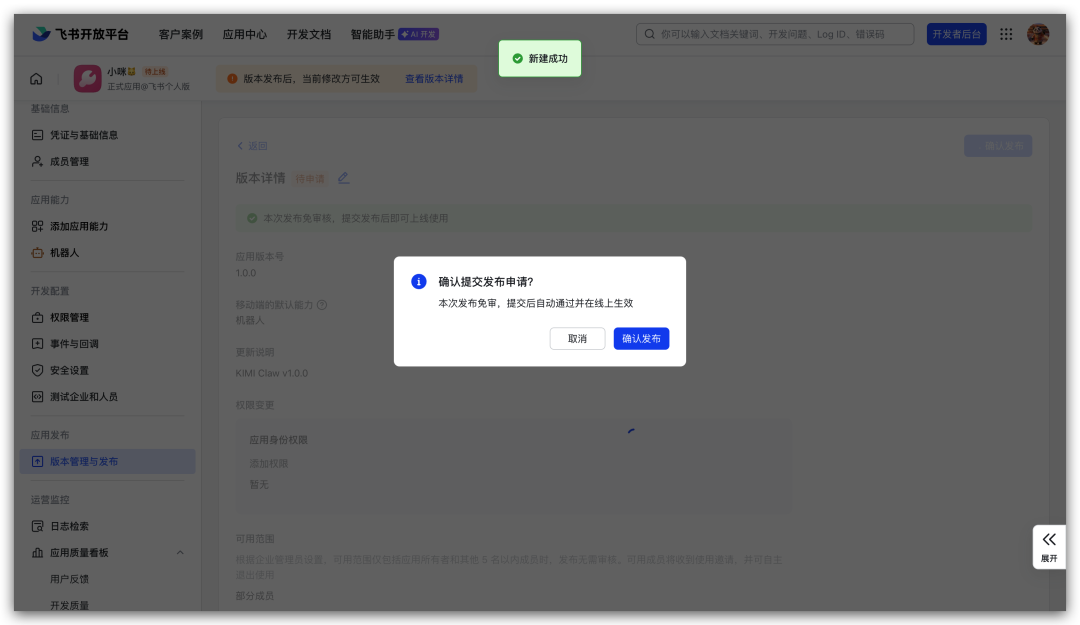Screen dimensions: 1080x625
Task: Open 机器人 in the sidebar
Action: tap(64, 253)
